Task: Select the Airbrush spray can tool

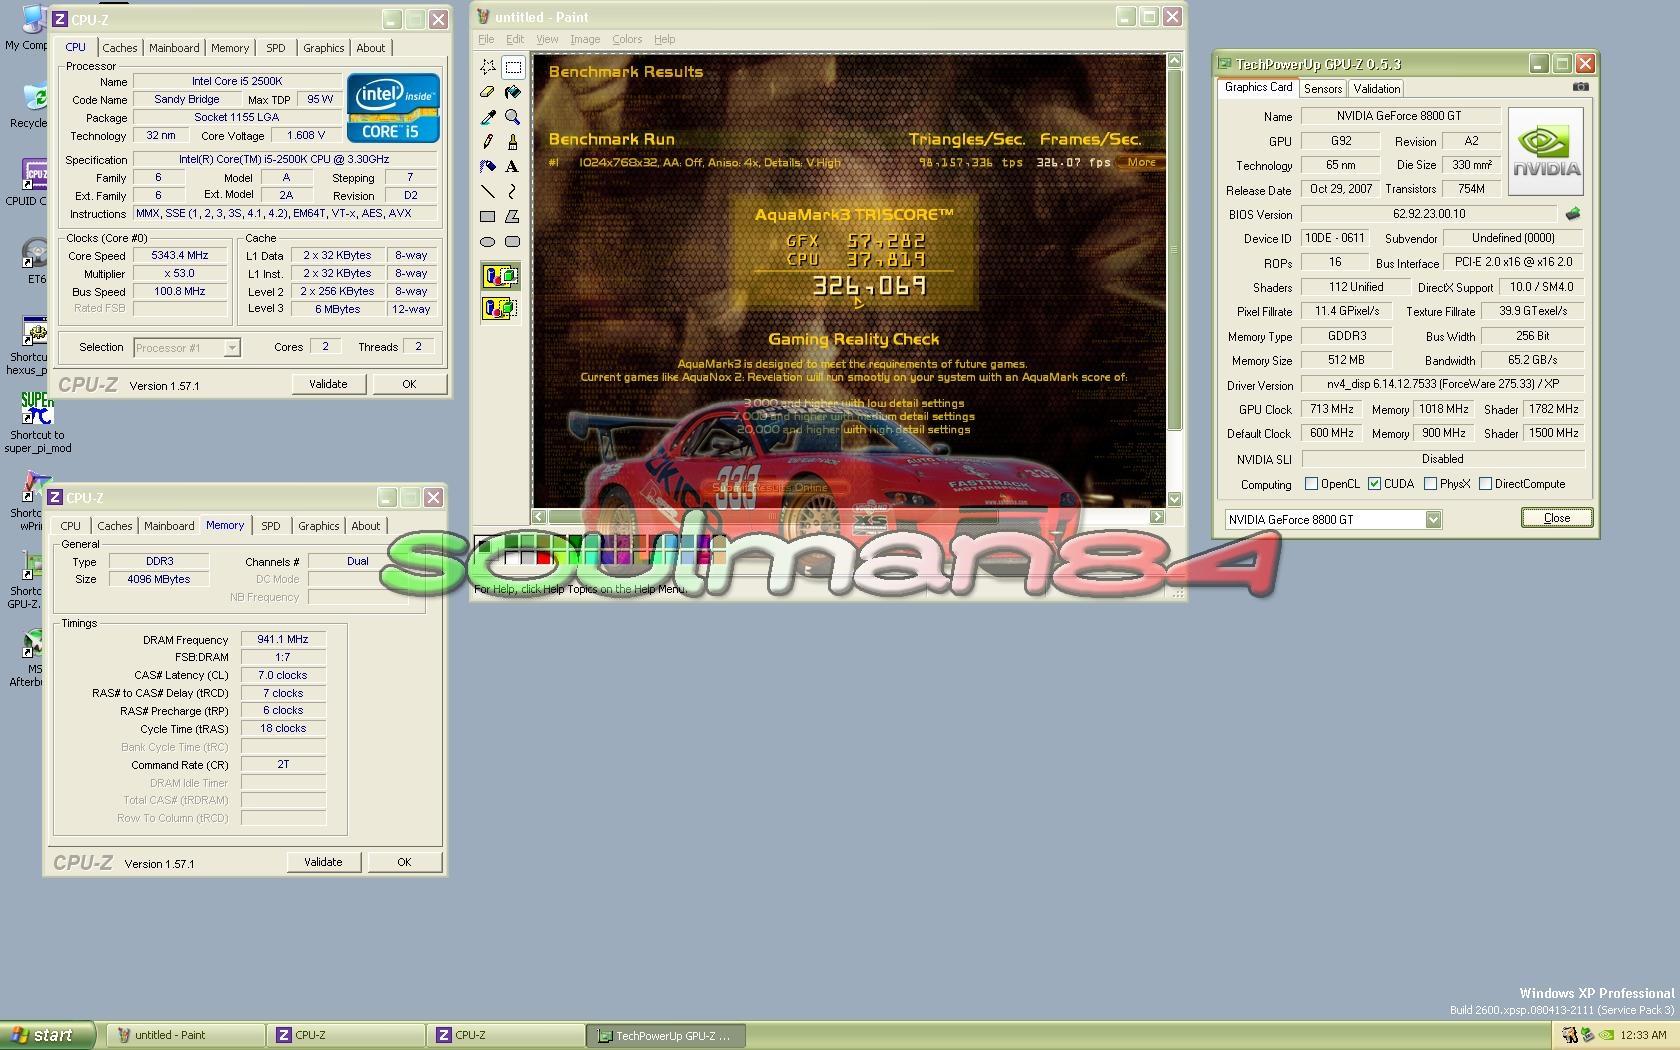Action: click(488, 167)
